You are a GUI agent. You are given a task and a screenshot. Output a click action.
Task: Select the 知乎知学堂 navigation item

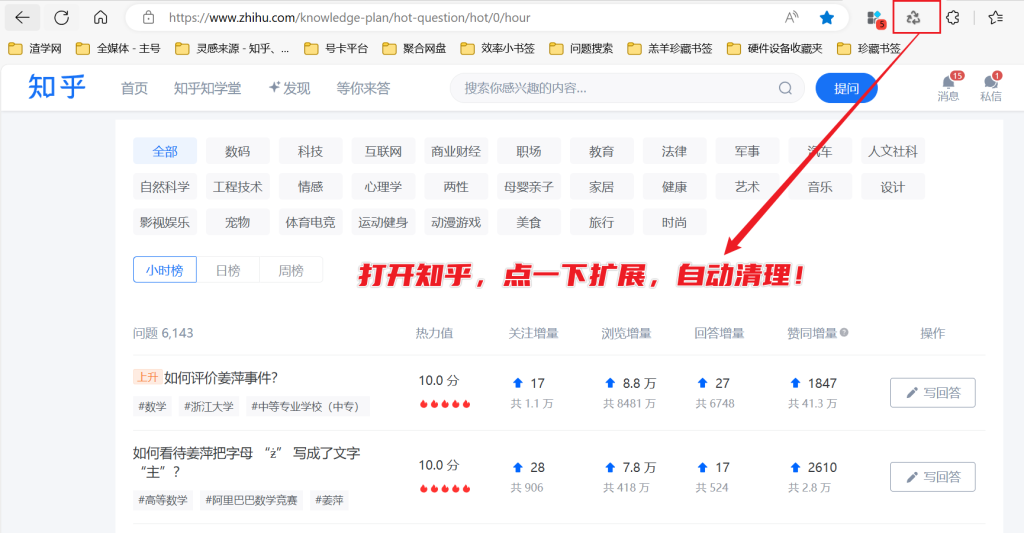click(x=208, y=88)
